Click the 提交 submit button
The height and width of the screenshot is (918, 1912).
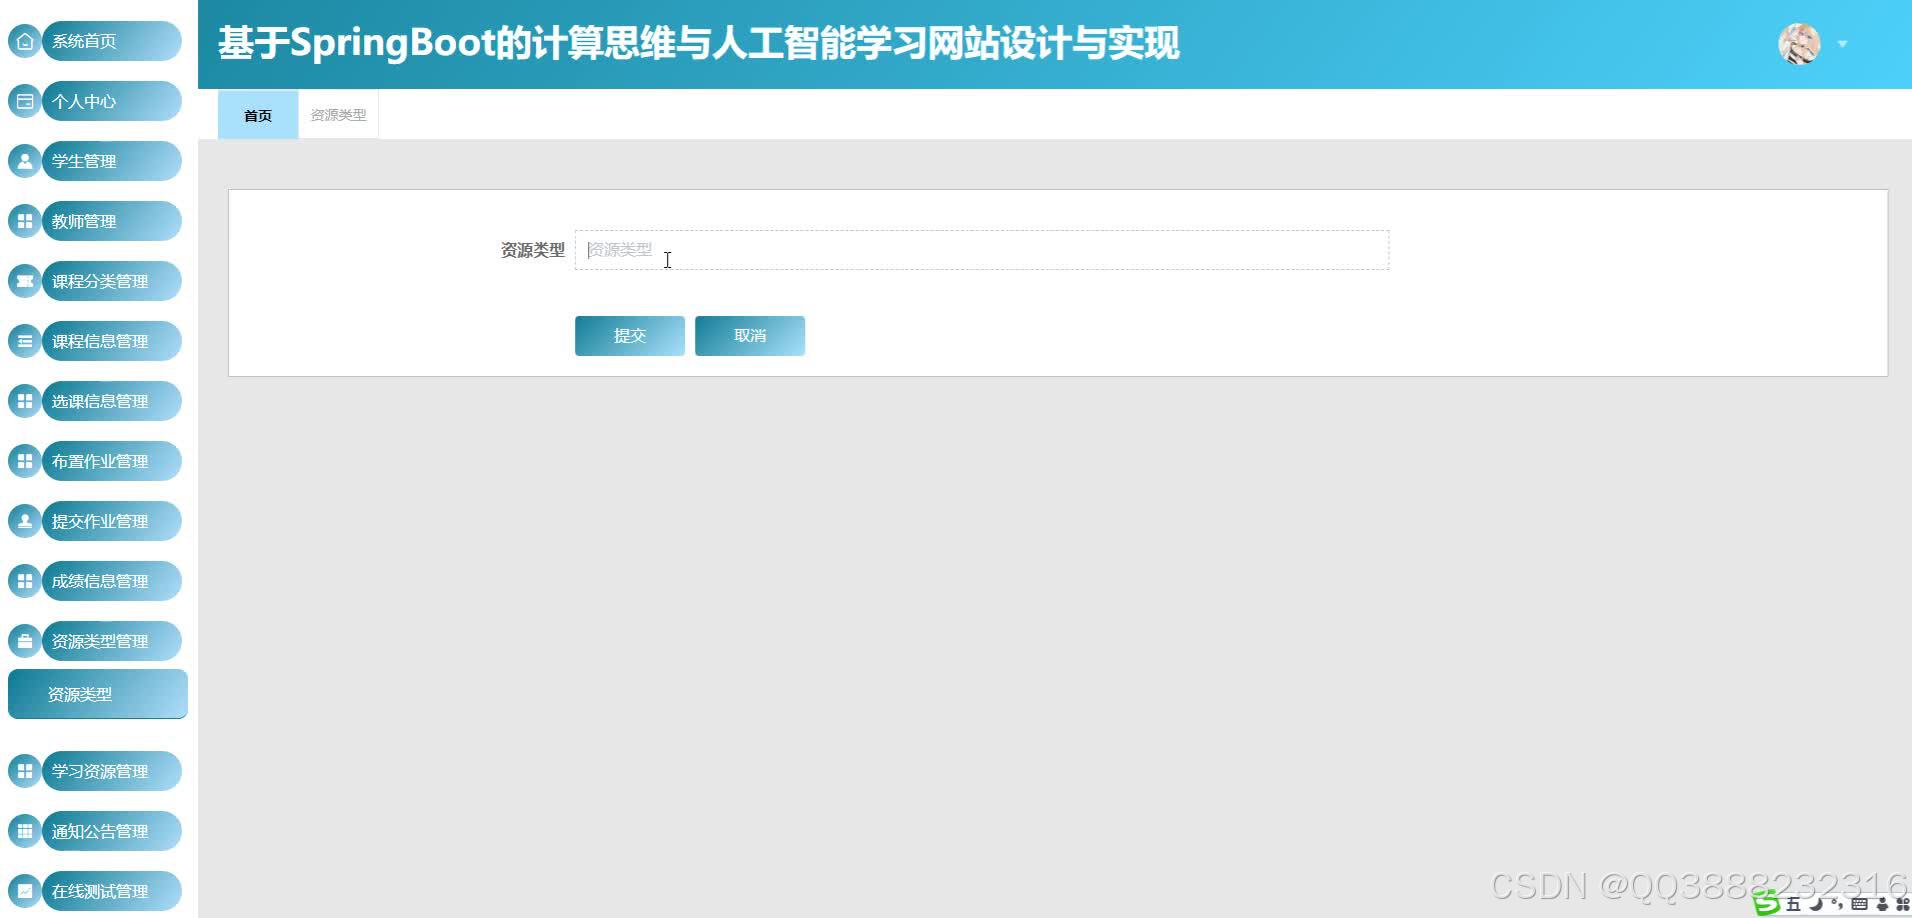pyautogui.click(x=629, y=335)
